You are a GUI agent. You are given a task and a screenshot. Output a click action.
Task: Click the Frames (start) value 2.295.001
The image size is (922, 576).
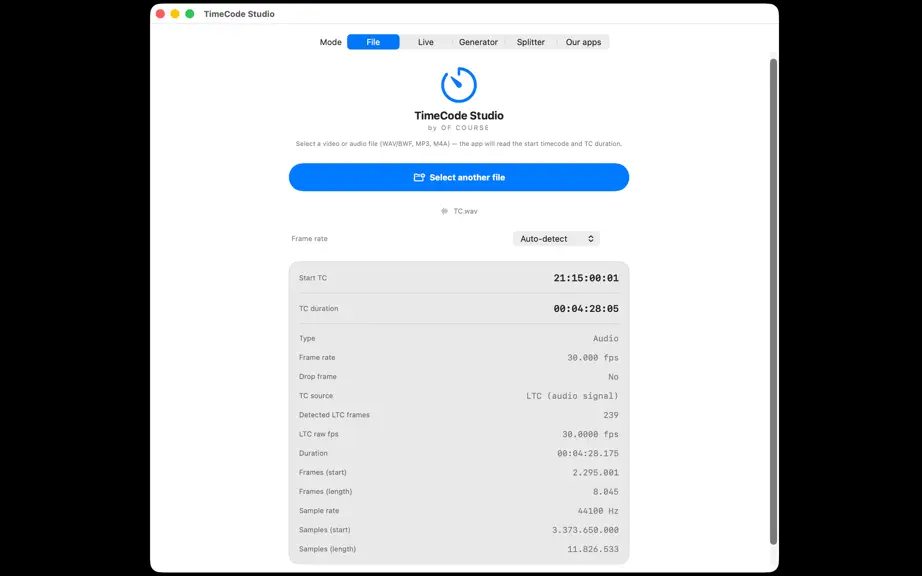[x=596, y=473]
